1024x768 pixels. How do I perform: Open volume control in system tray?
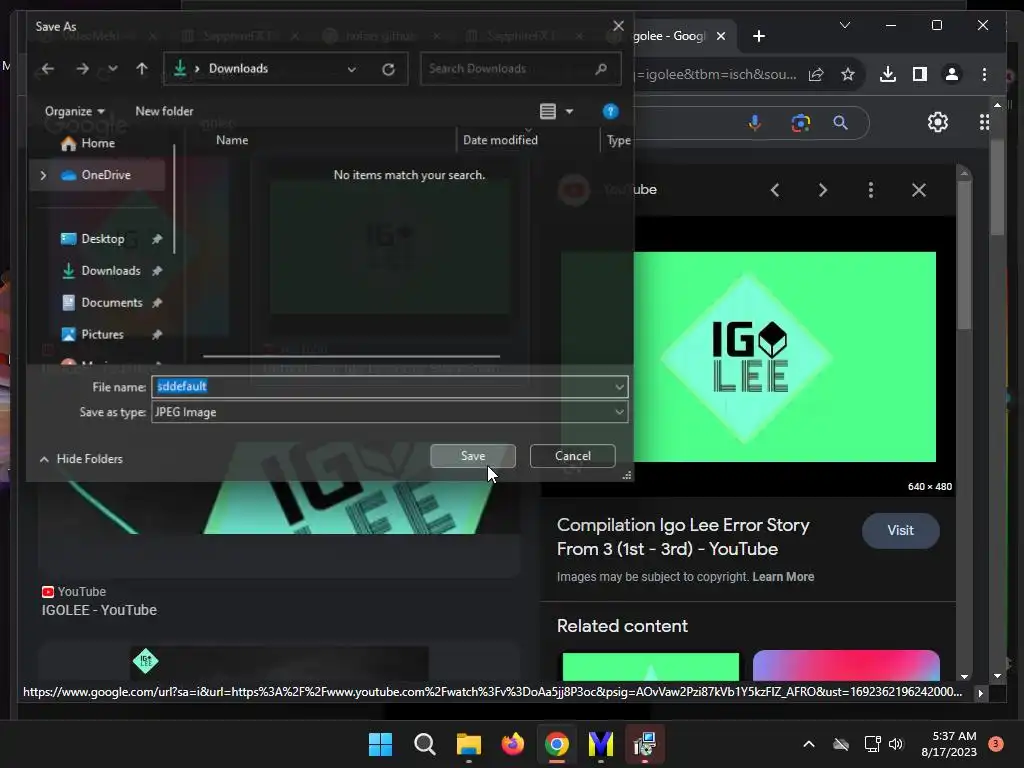[896, 744]
